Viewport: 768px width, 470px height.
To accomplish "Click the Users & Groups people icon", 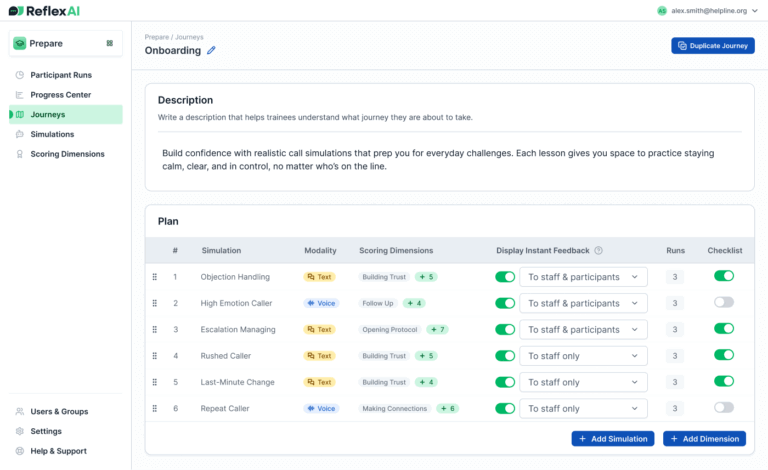I will [x=20, y=412].
